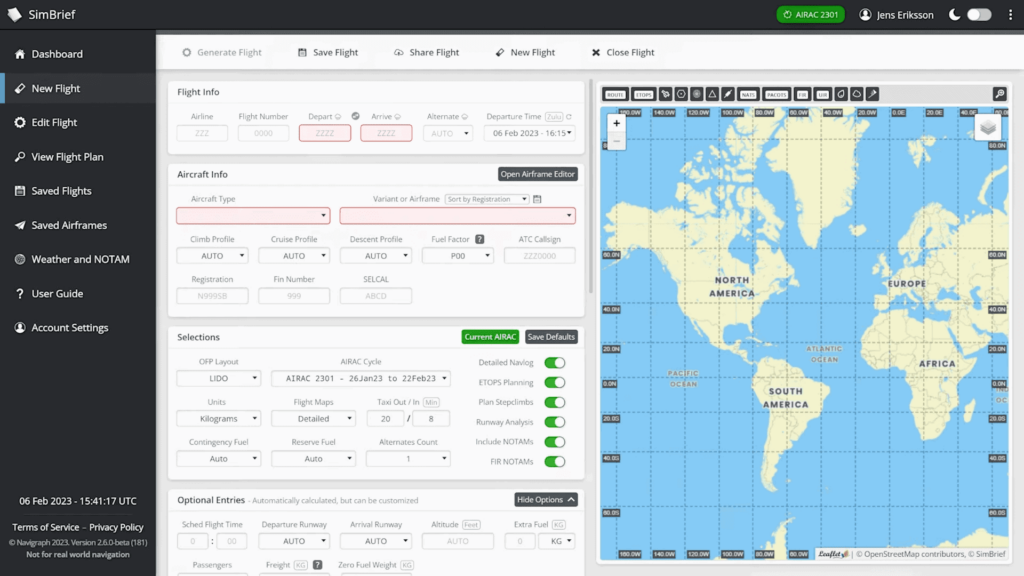The image size is (1024, 576).
Task: Expand the Cruise Profile dropdown
Action: (294, 255)
